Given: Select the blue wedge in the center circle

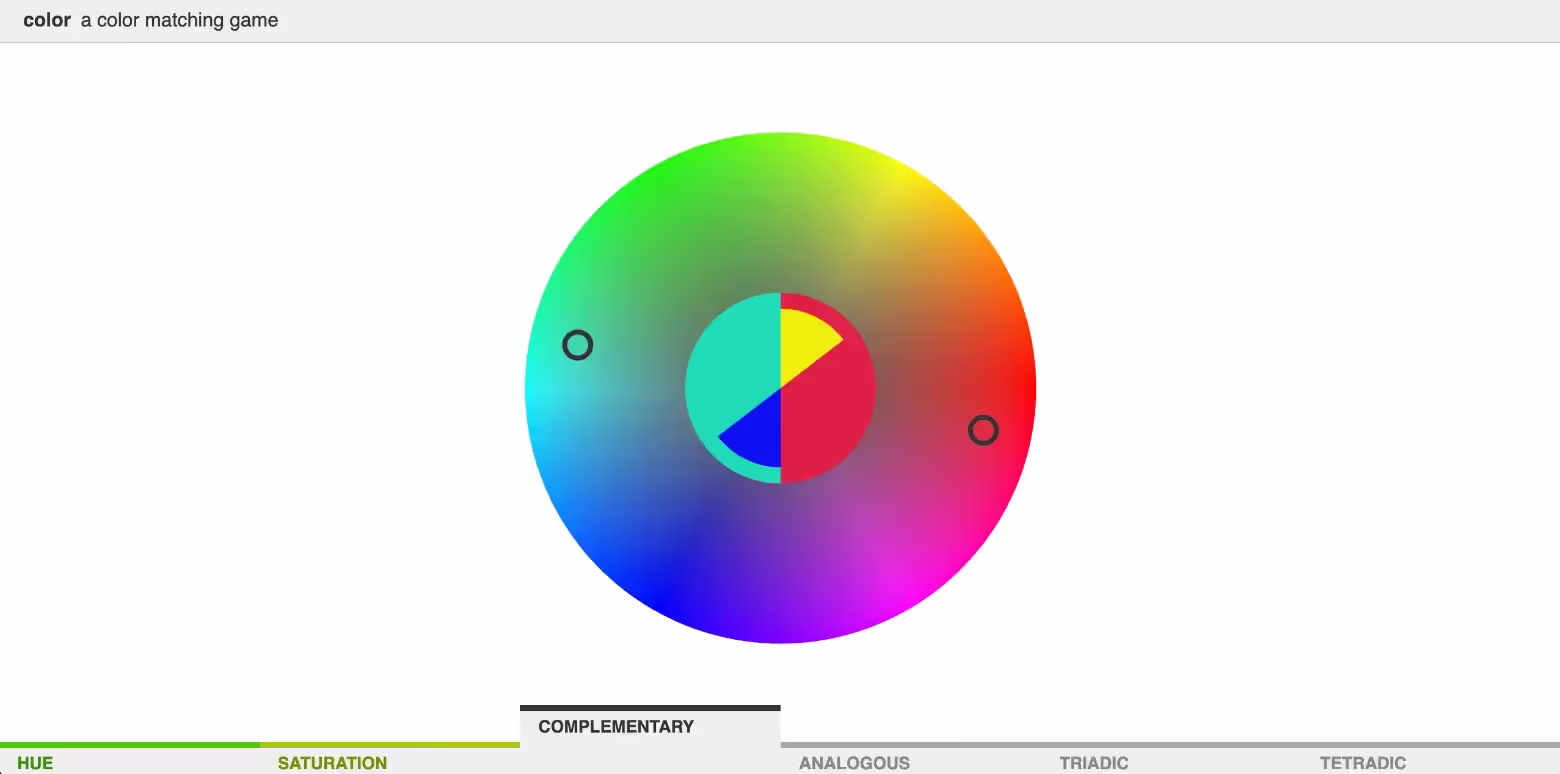Looking at the screenshot, I should click(x=757, y=432).
